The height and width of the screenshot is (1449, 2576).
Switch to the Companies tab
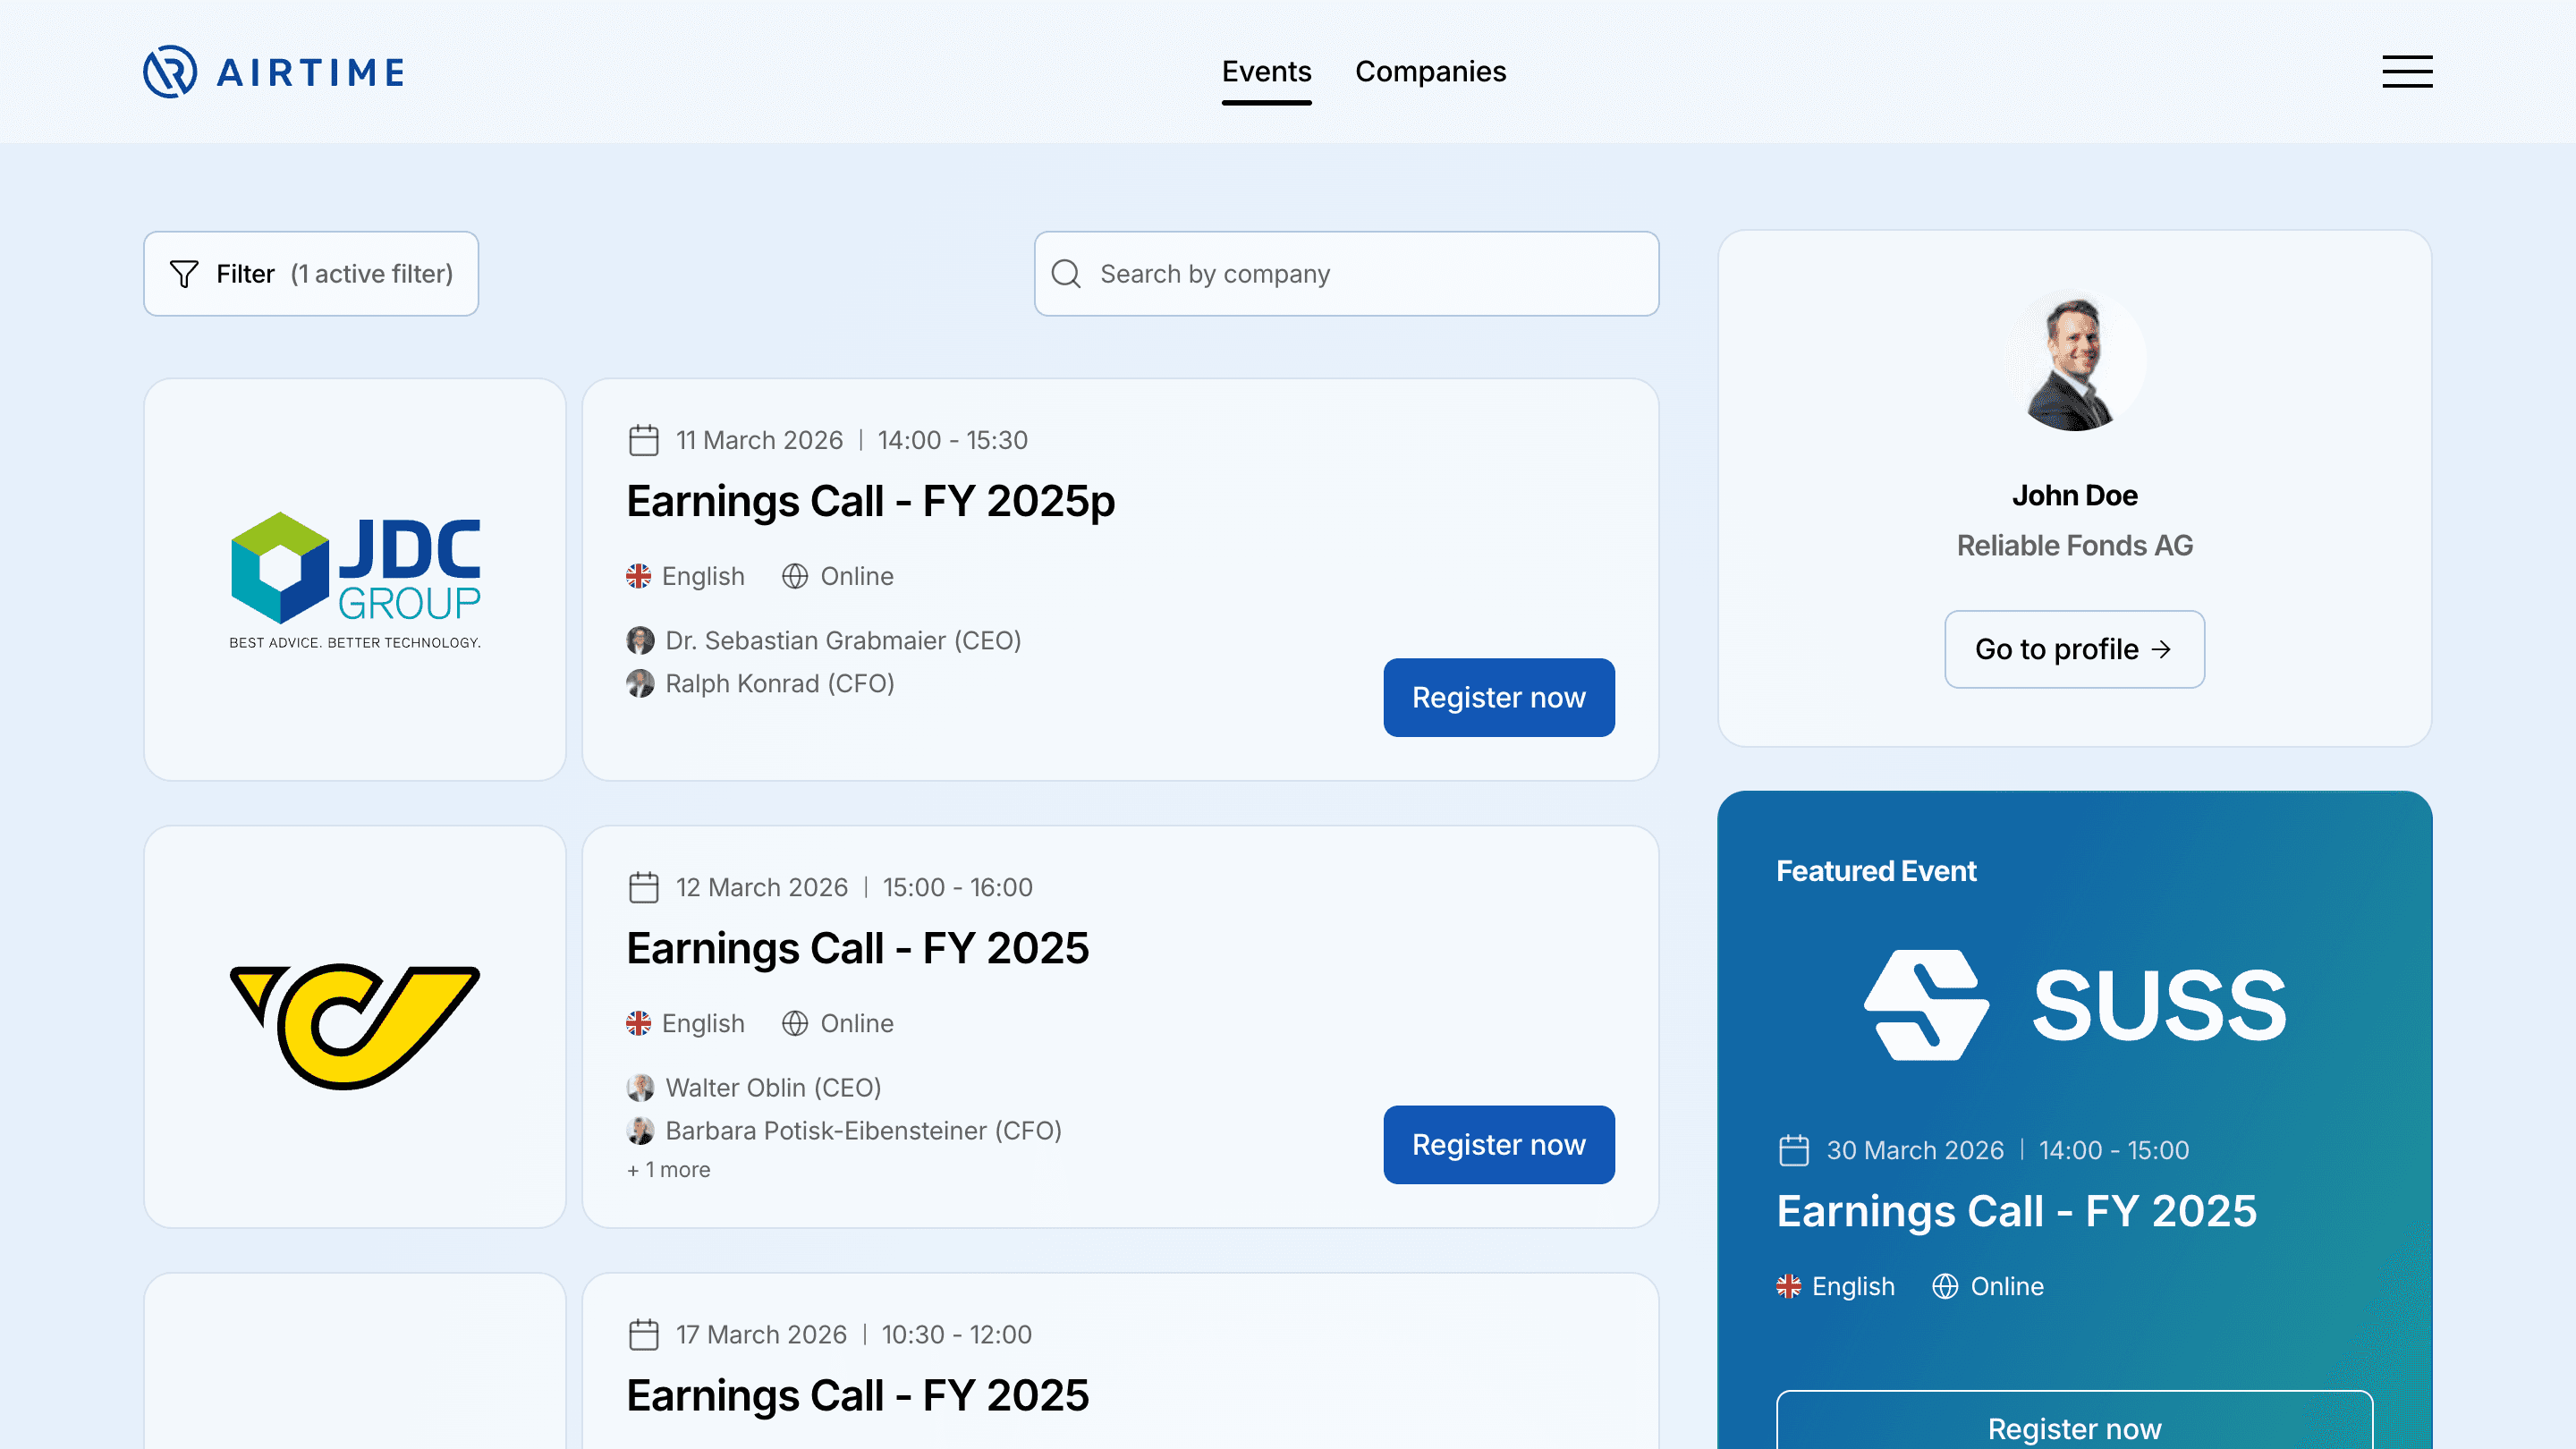coord(1431,71)
